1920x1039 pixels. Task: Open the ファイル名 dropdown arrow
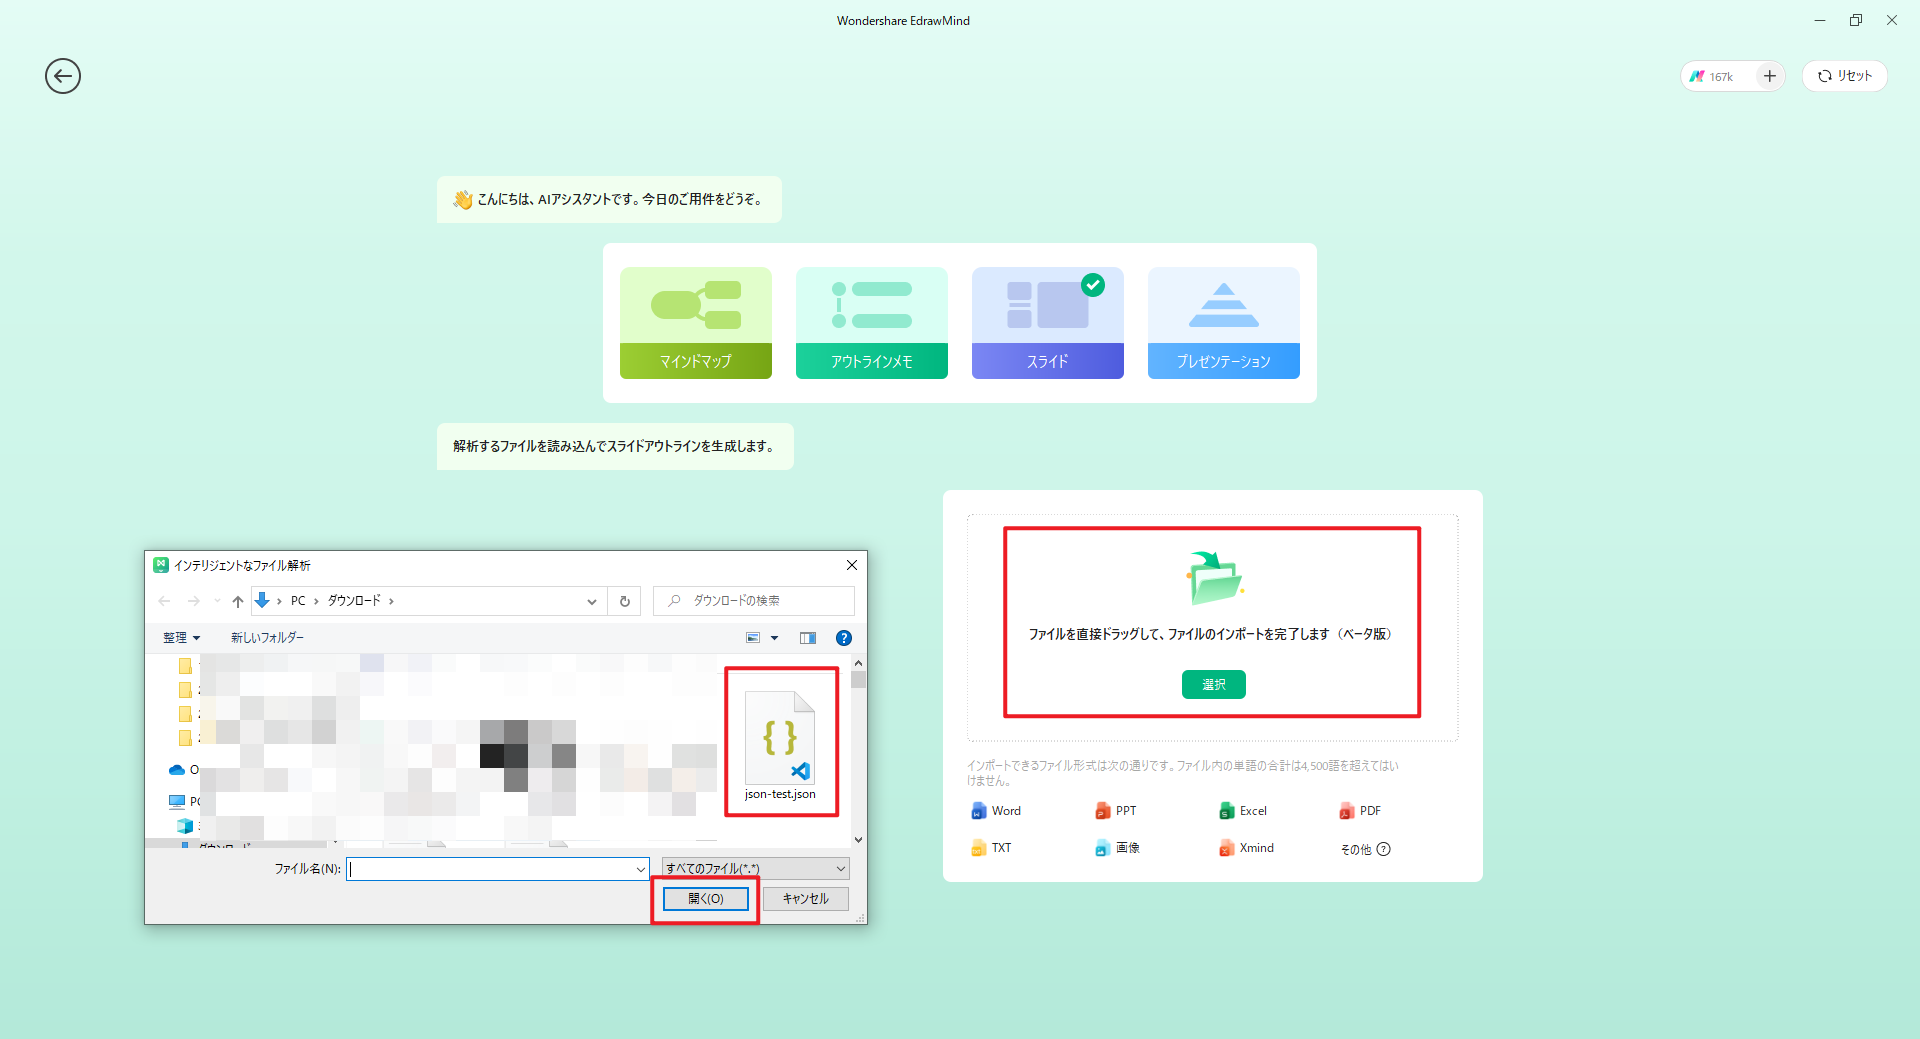(641, 869)
